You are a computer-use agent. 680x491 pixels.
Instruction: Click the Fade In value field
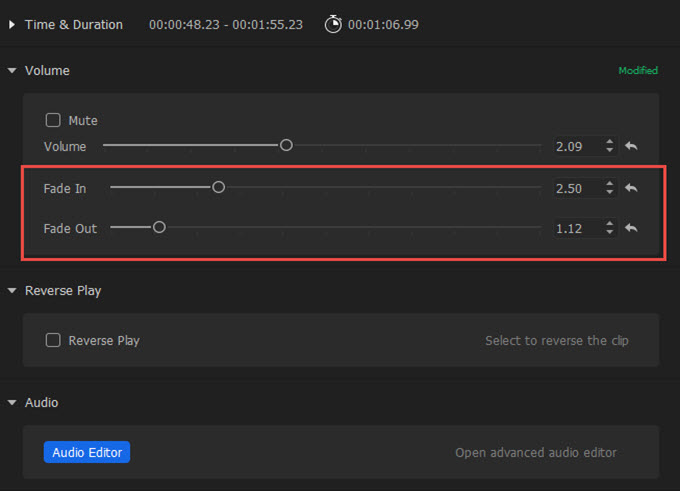(x=576, y=188)
